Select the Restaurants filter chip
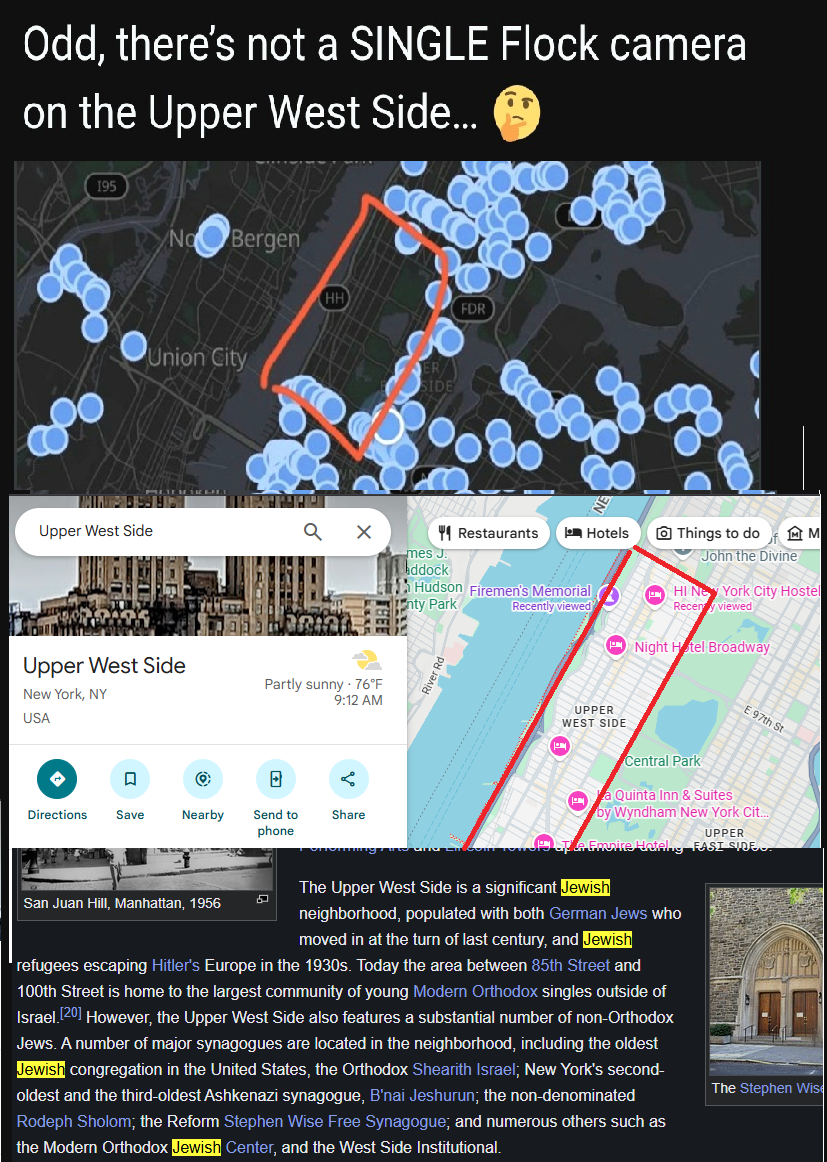 [x=488, y=533]
